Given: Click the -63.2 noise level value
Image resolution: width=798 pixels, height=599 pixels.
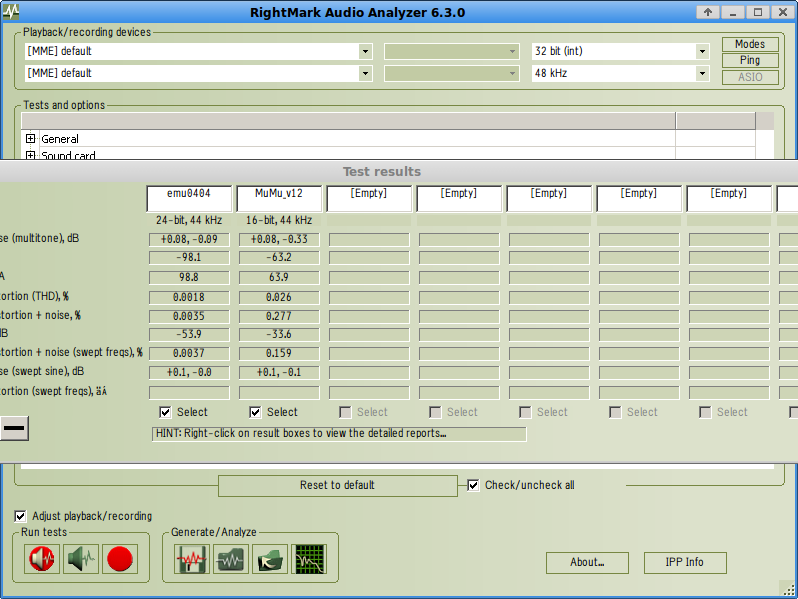Looking at the screenshot, I should (x=279, y=258).
